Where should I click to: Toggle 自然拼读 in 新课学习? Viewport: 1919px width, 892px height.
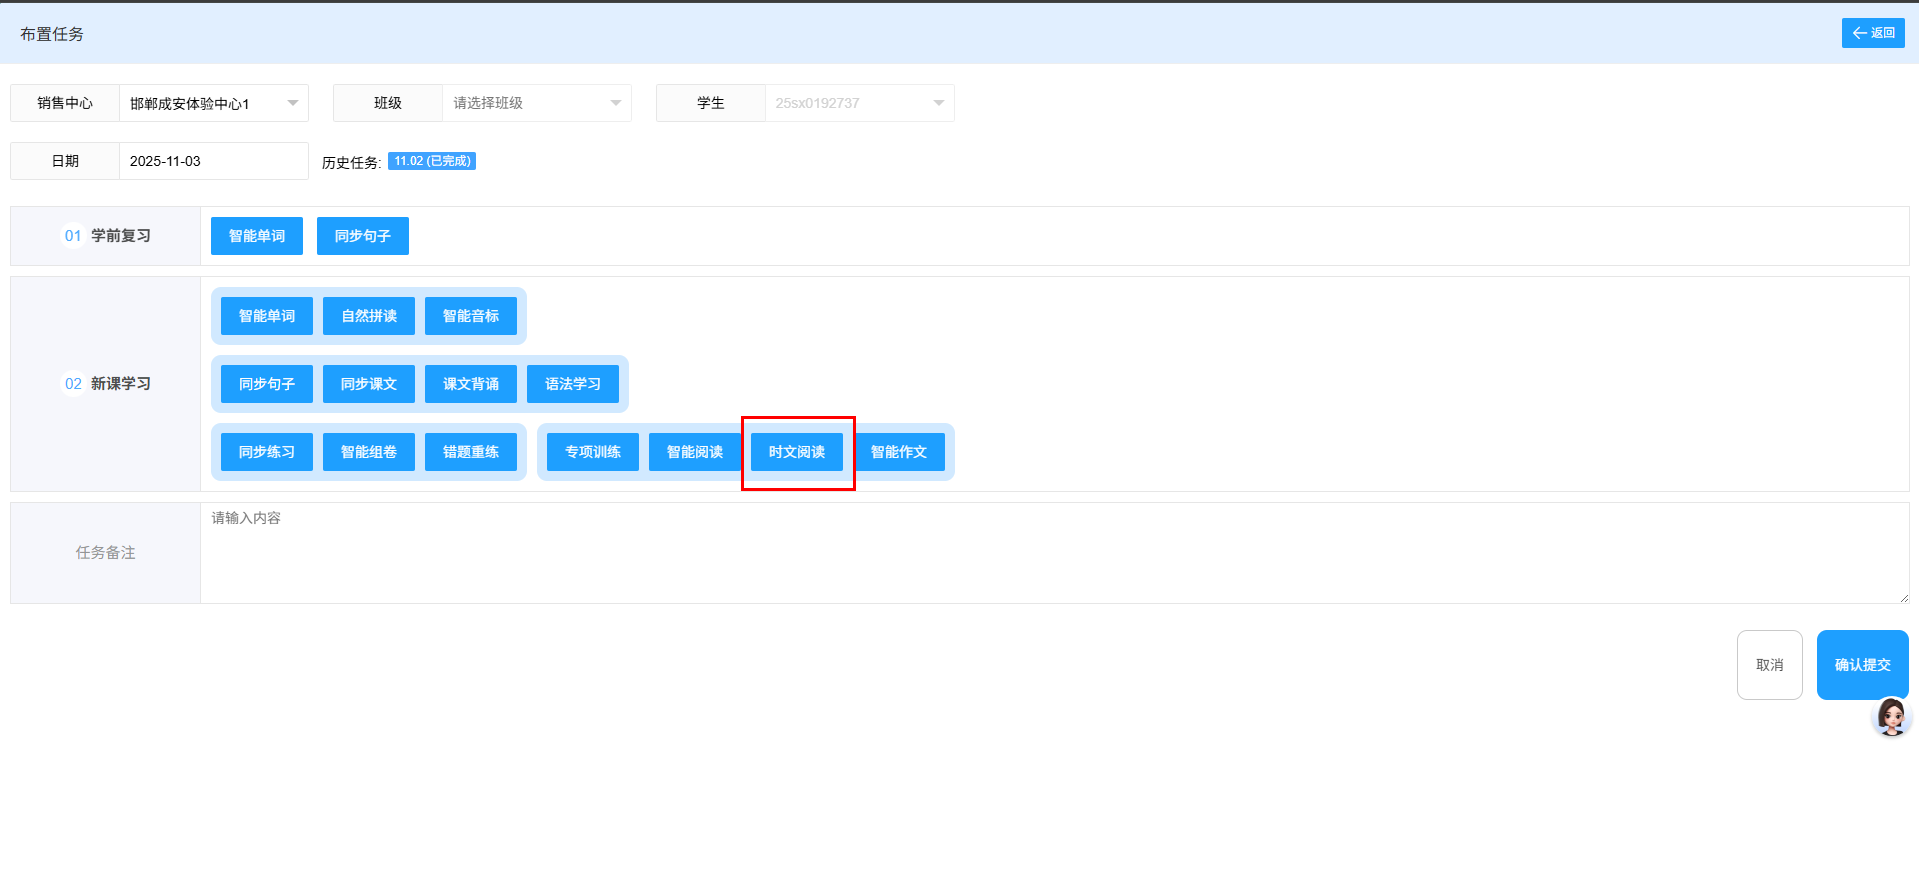pos(369,316)
